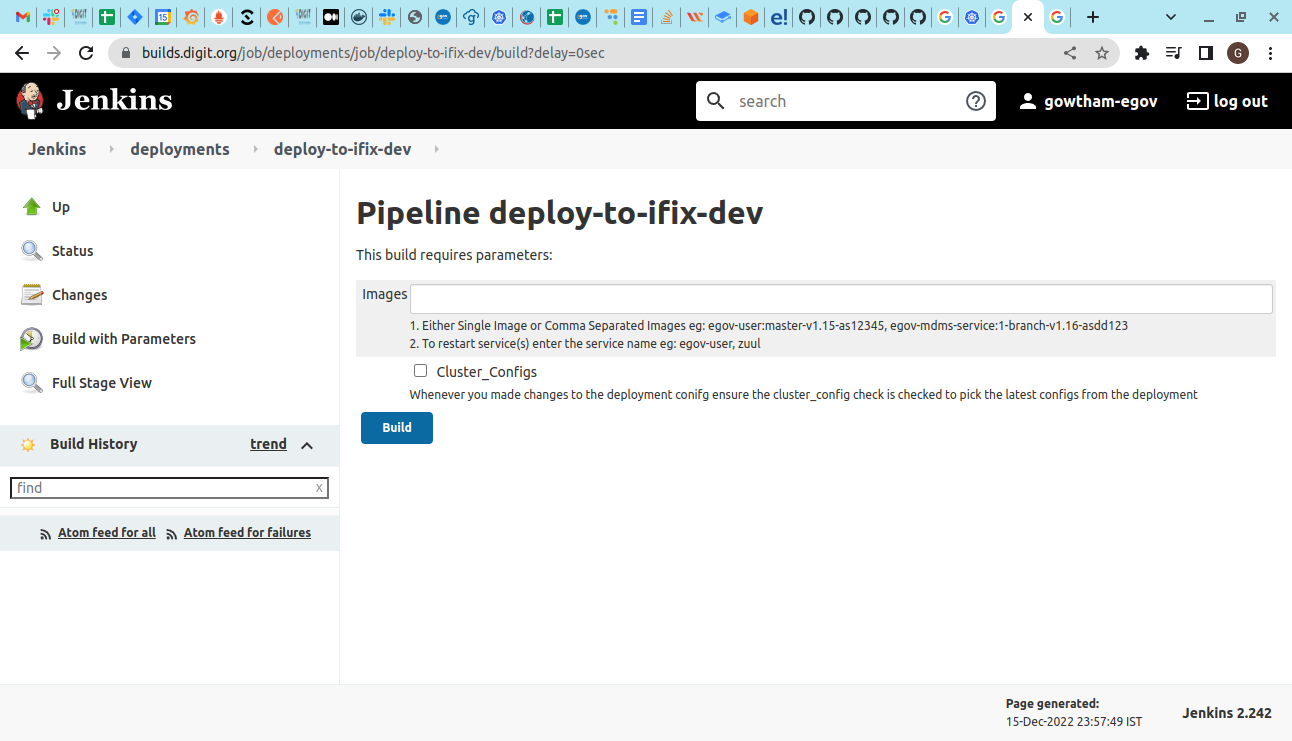Open Full Stage View magnifier icon
The height and width of the screenshot is (741, 1292).
point(32,383)
